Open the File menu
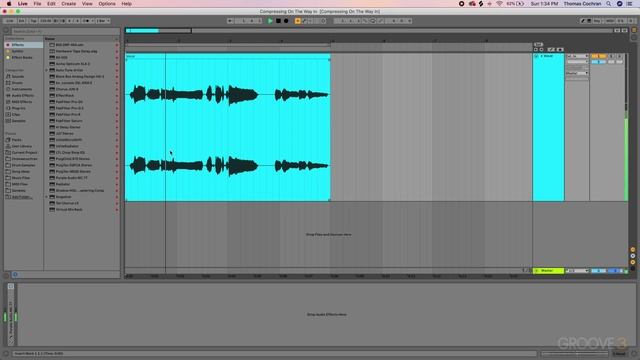 click(37, 4)
